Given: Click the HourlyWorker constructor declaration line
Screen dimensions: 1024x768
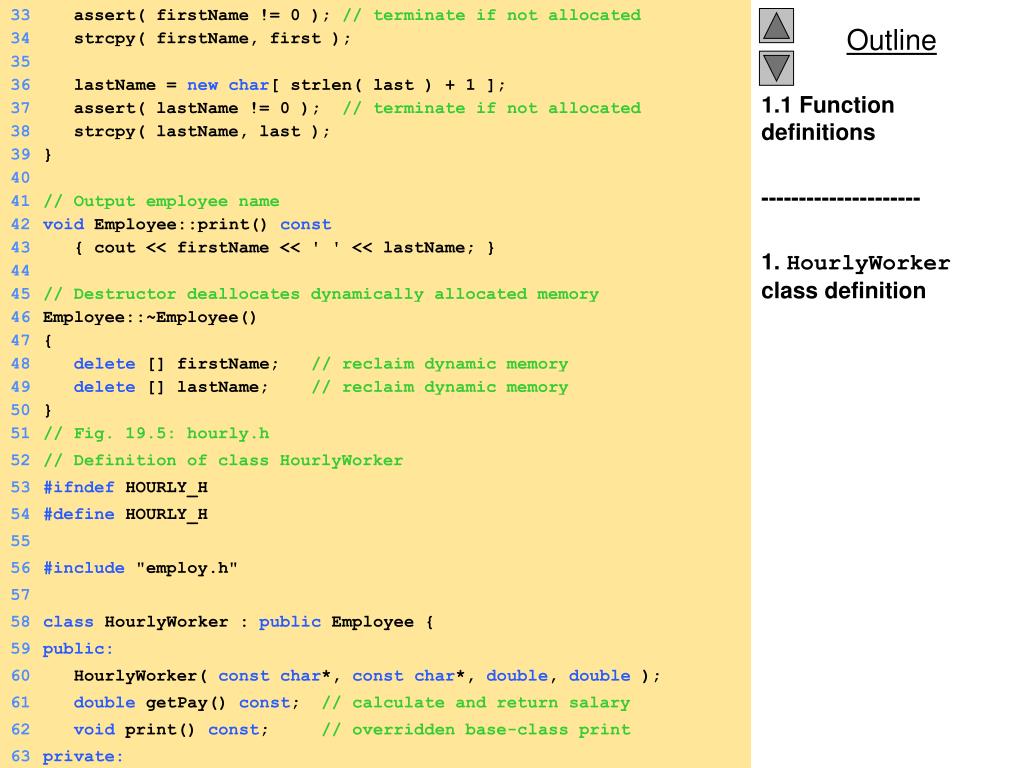Looking at the screenshot, I should [x=367, y=676].
